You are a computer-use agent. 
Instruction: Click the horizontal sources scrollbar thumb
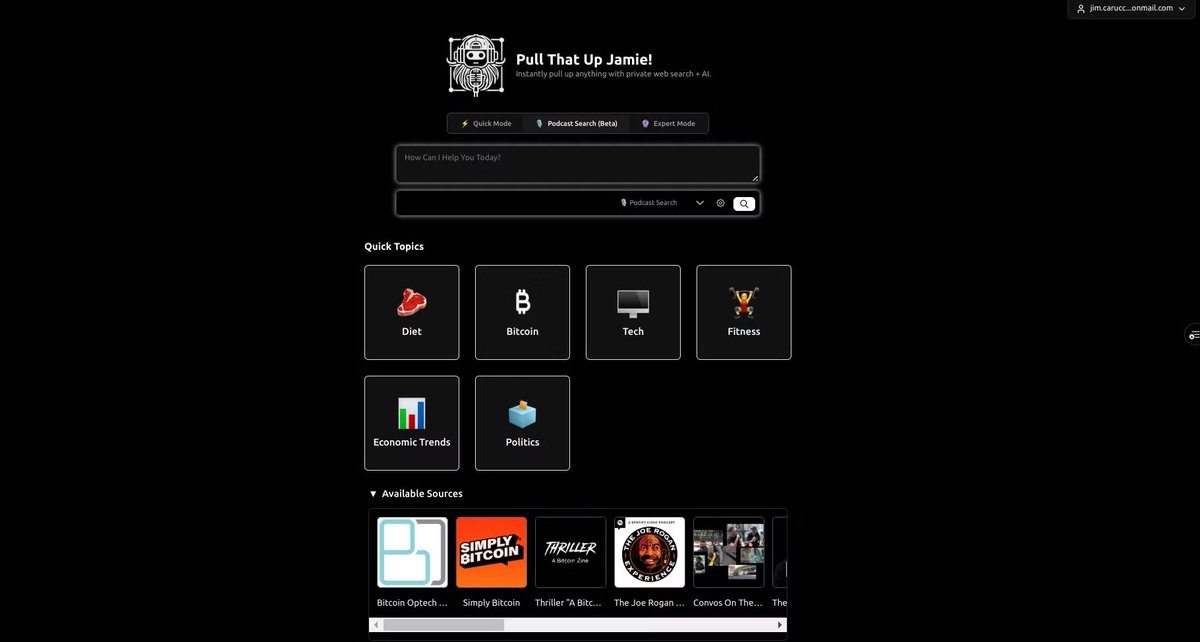[x=443, y=625]
